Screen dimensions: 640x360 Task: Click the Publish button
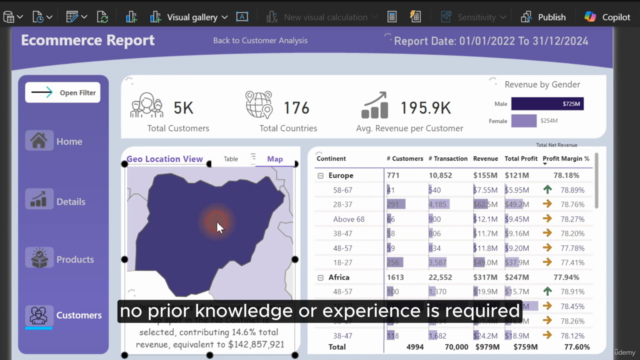pyautogui.click(x=543, y=17)
